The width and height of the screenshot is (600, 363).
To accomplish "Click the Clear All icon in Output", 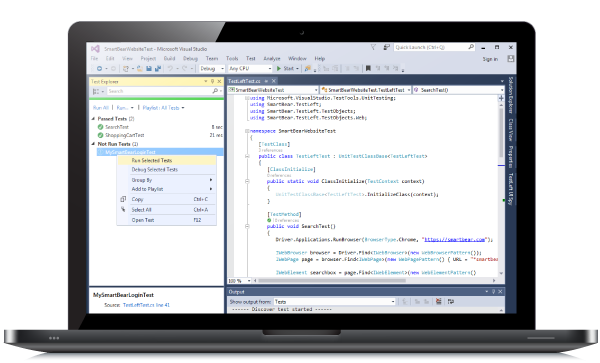I will (439, 301).
